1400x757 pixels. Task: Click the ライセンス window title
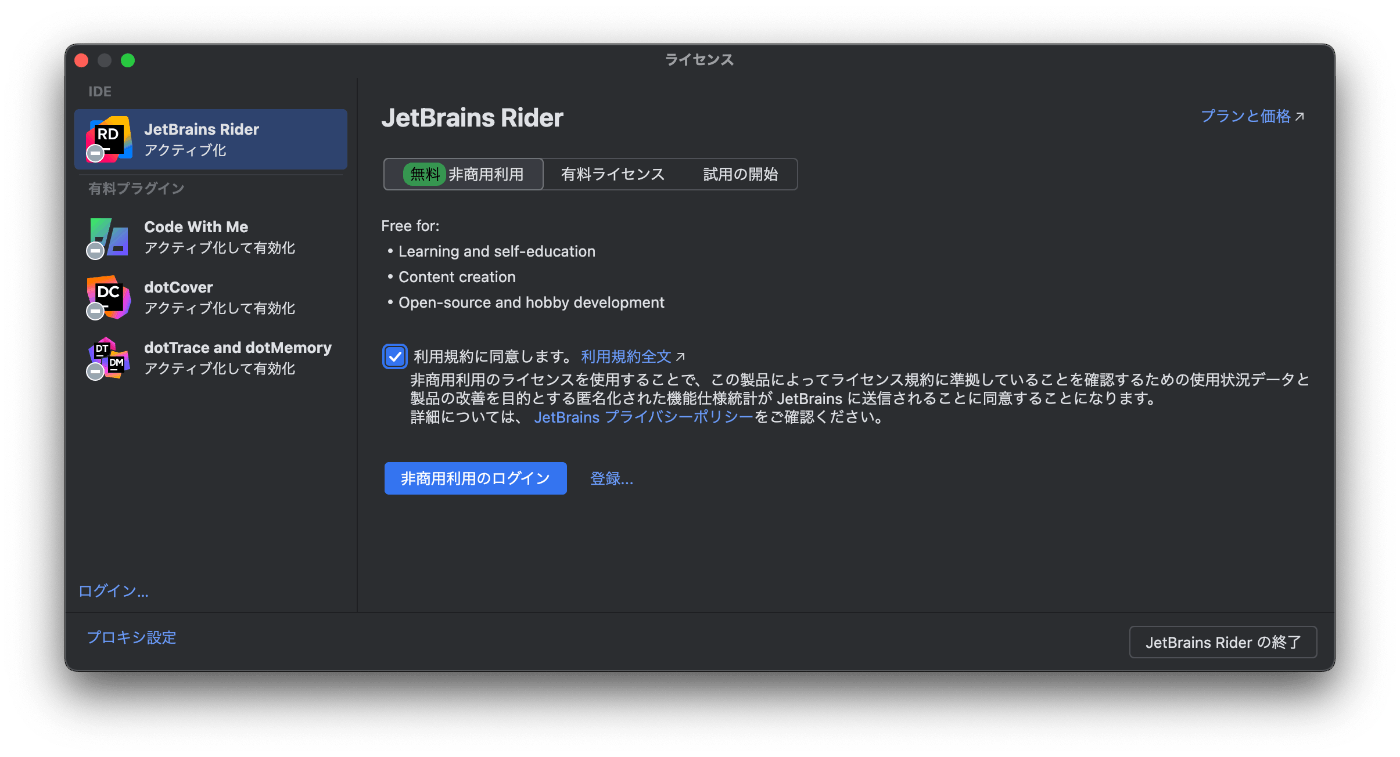(699, 60)
